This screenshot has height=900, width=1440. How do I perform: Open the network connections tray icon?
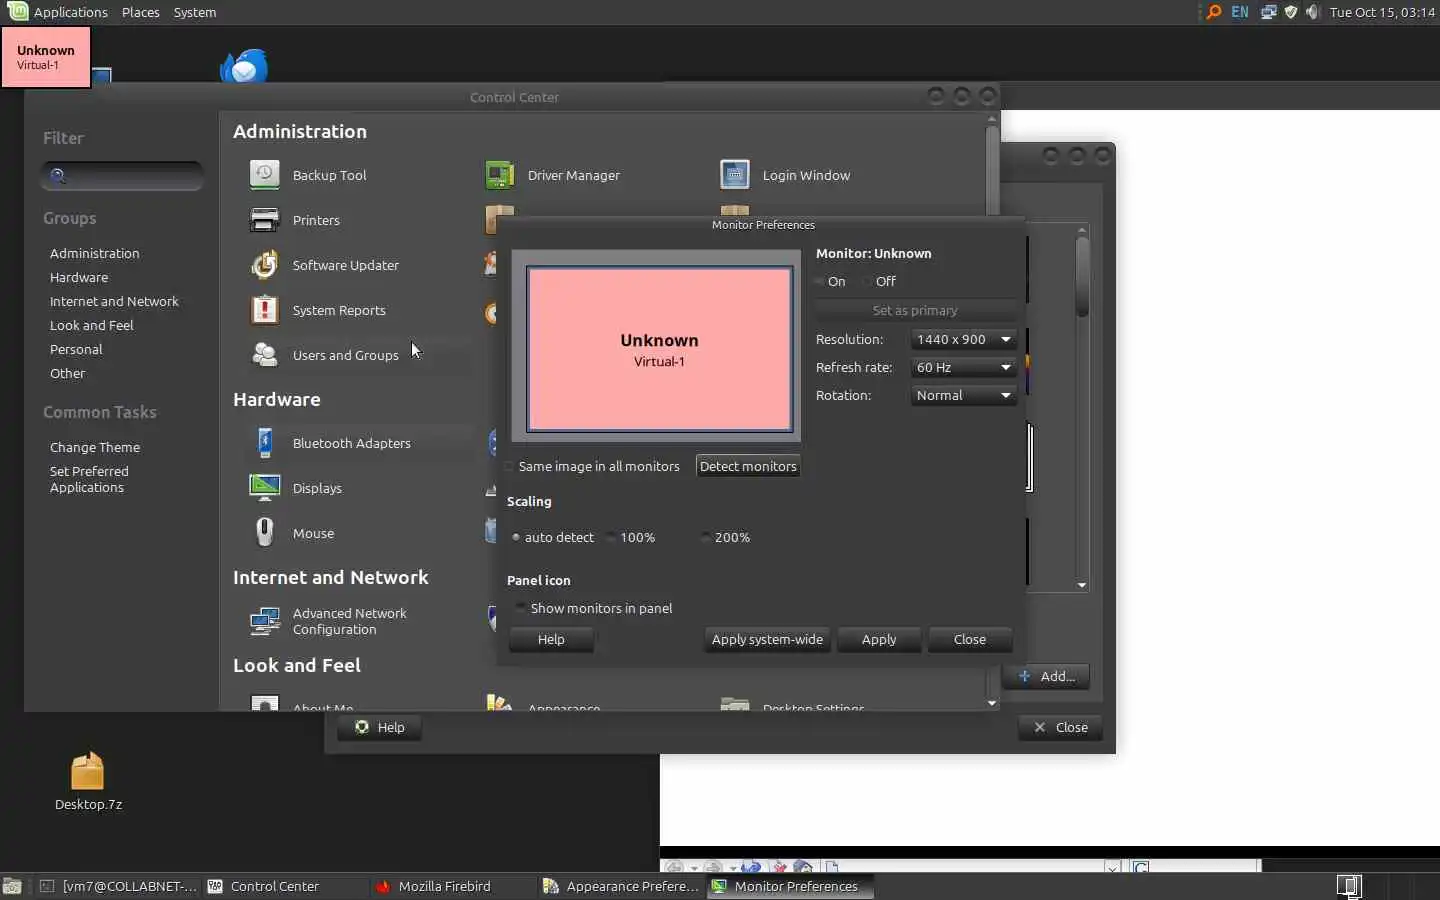(1268, 12)
